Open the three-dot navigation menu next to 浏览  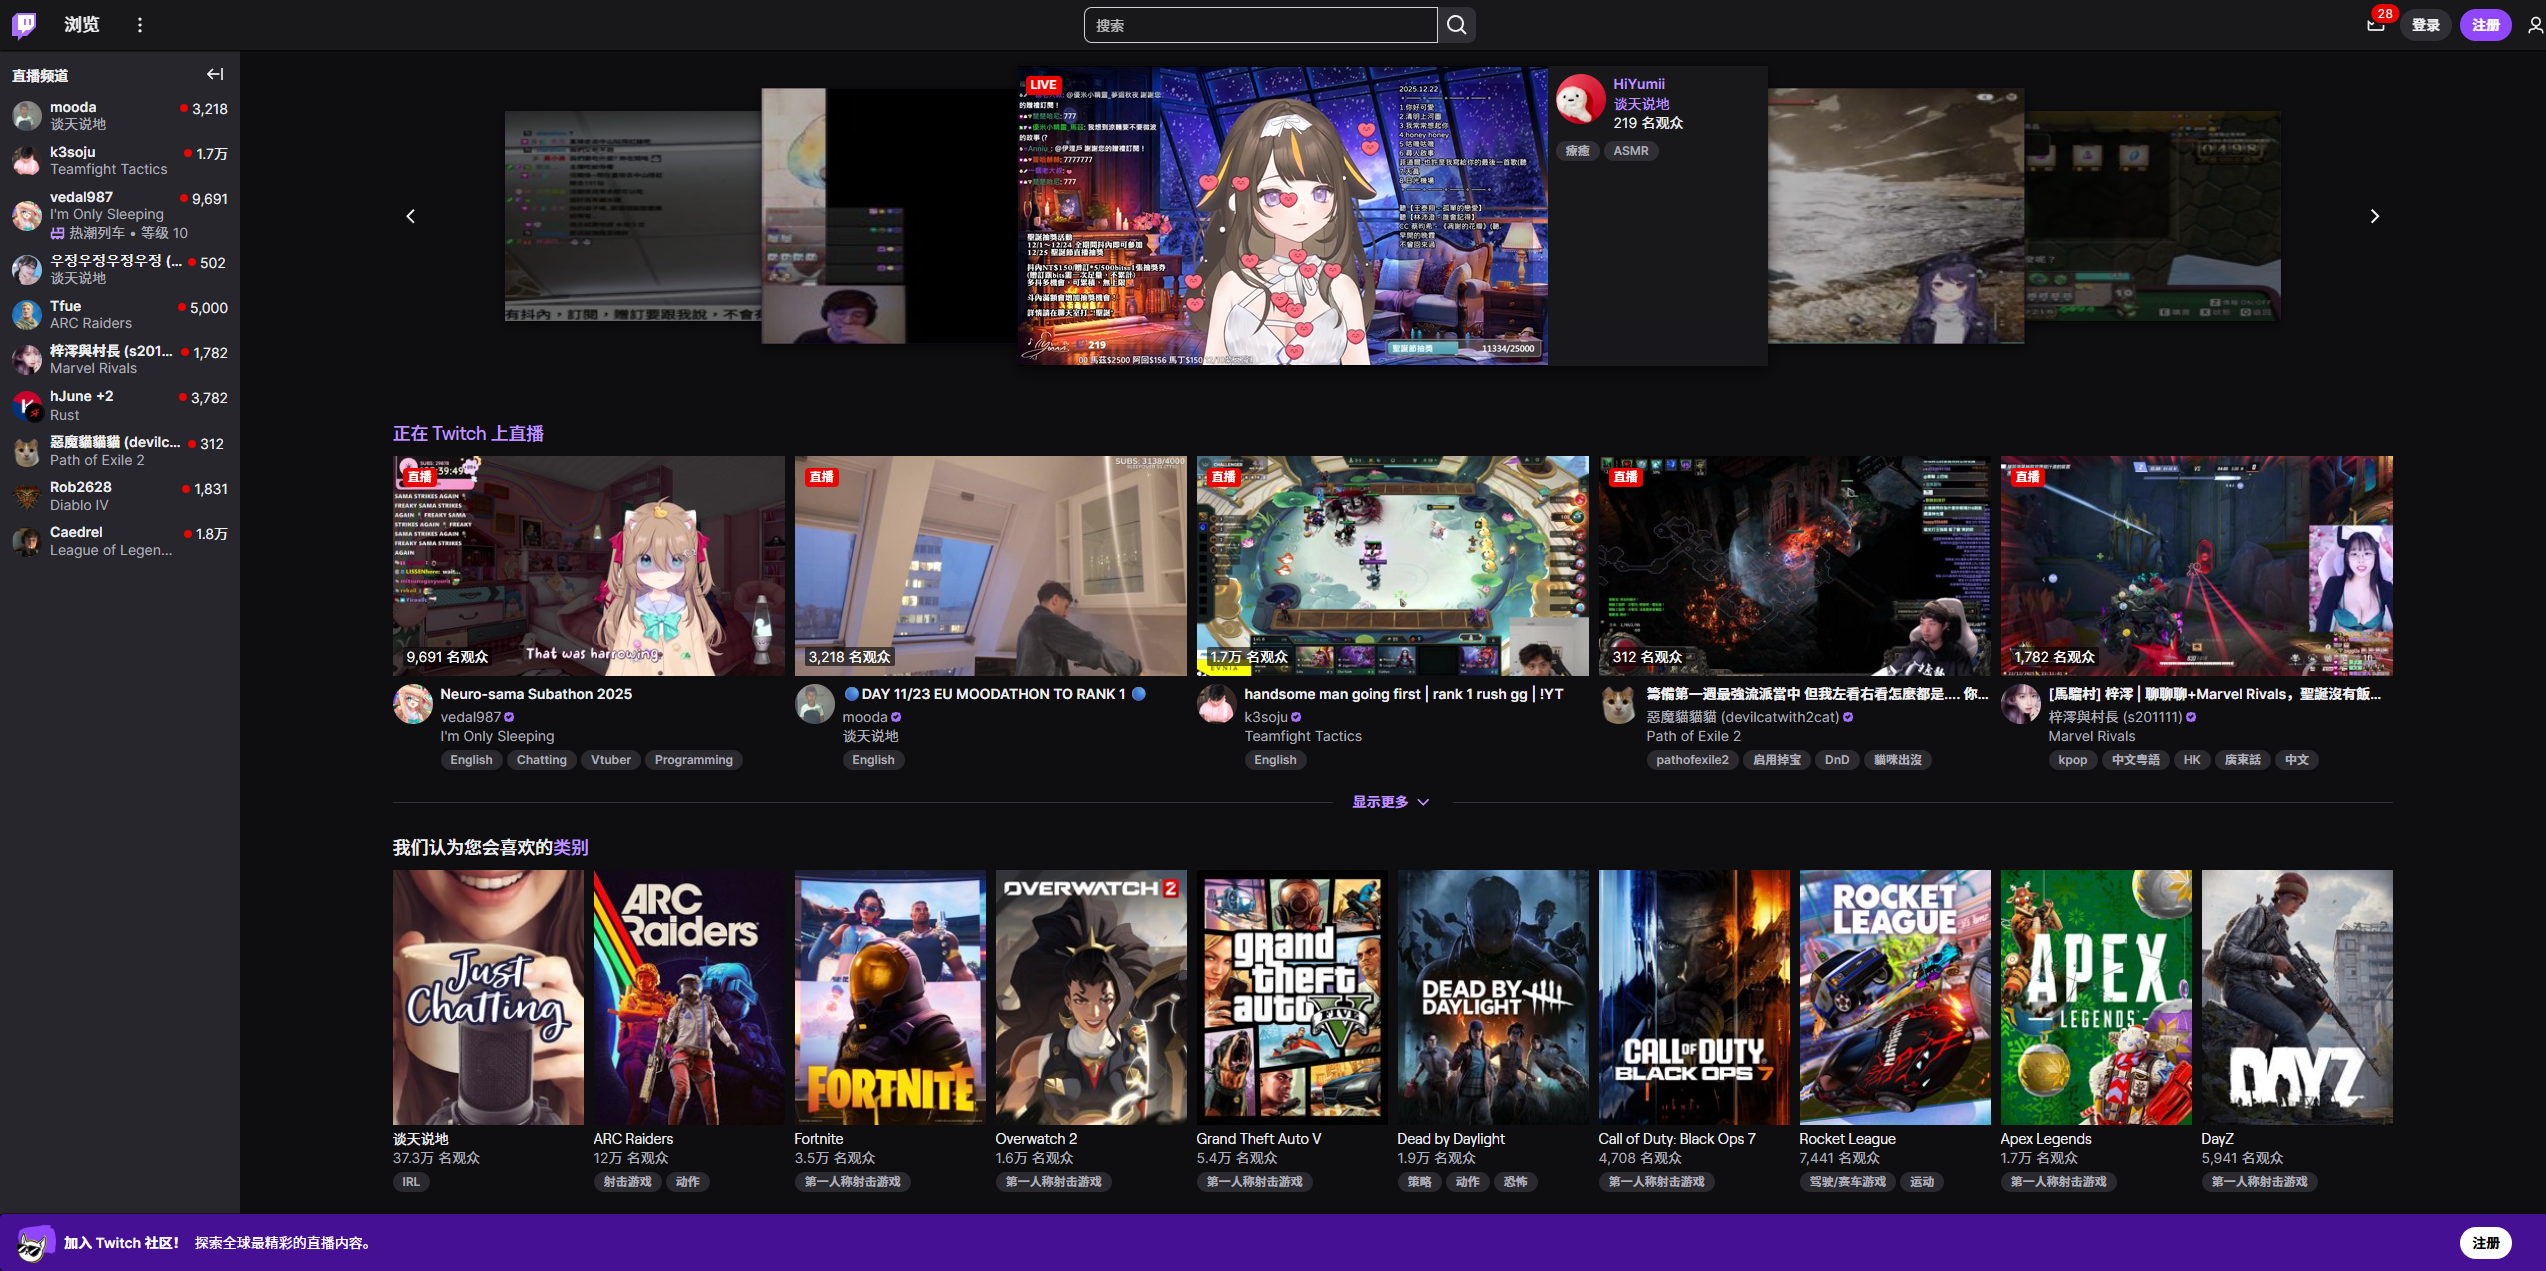pos(140,24)
